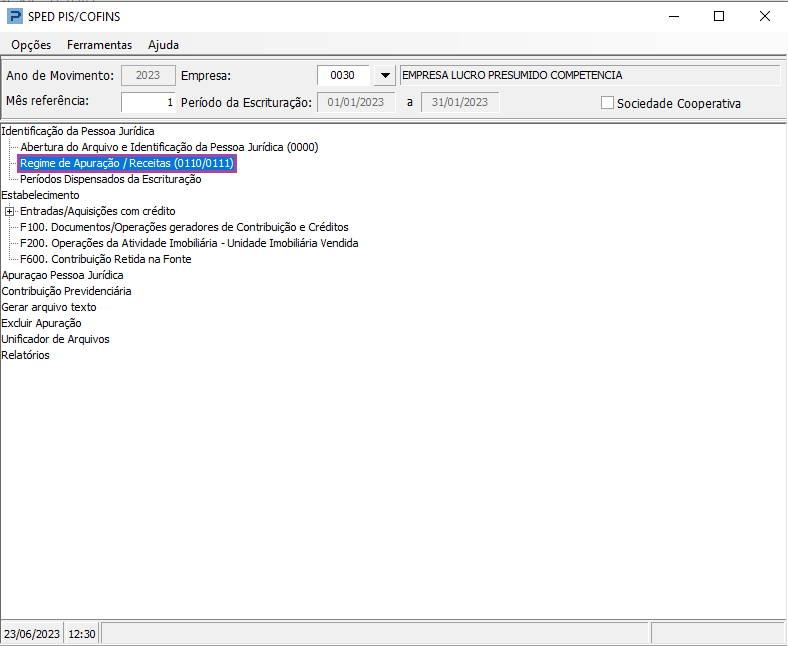This screenshot has width=788, height=646.
Task: Select Regime de Apuração / Receitas item
Action: pos(127,163)
